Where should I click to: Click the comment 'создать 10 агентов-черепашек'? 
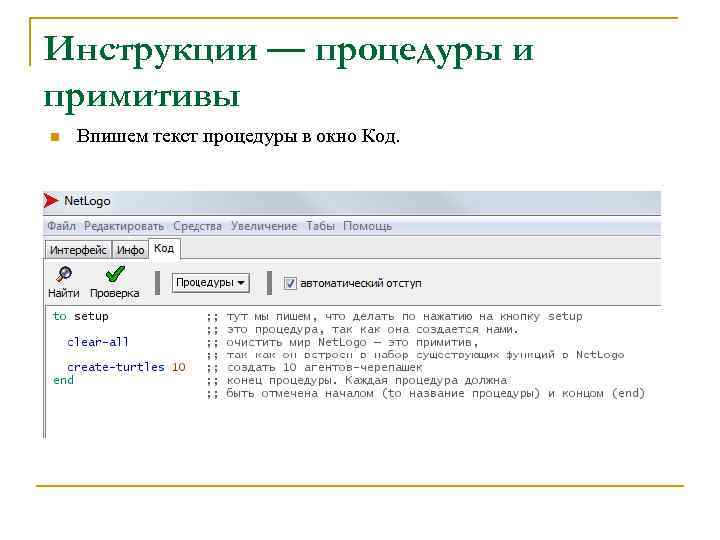315,368
